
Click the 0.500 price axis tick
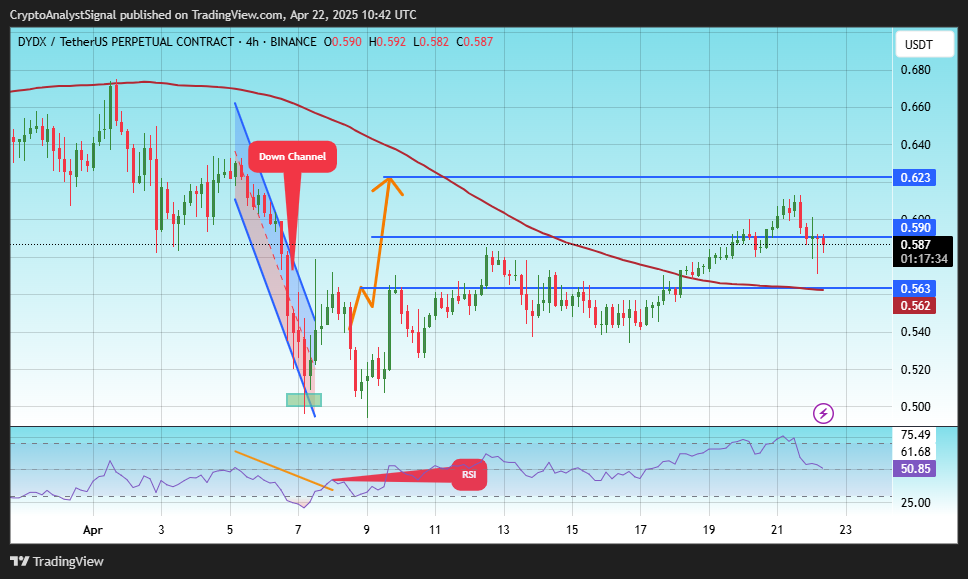click(x=916, y=407)
